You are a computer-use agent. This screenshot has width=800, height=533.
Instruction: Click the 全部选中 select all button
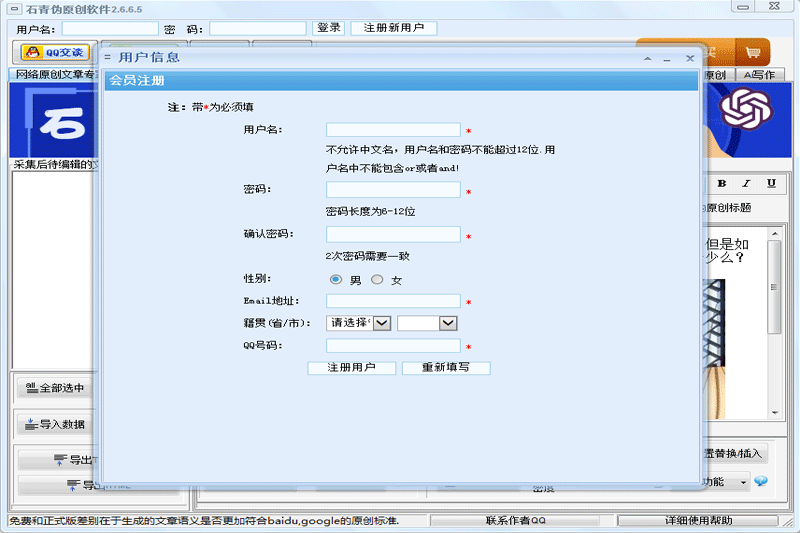54,388
